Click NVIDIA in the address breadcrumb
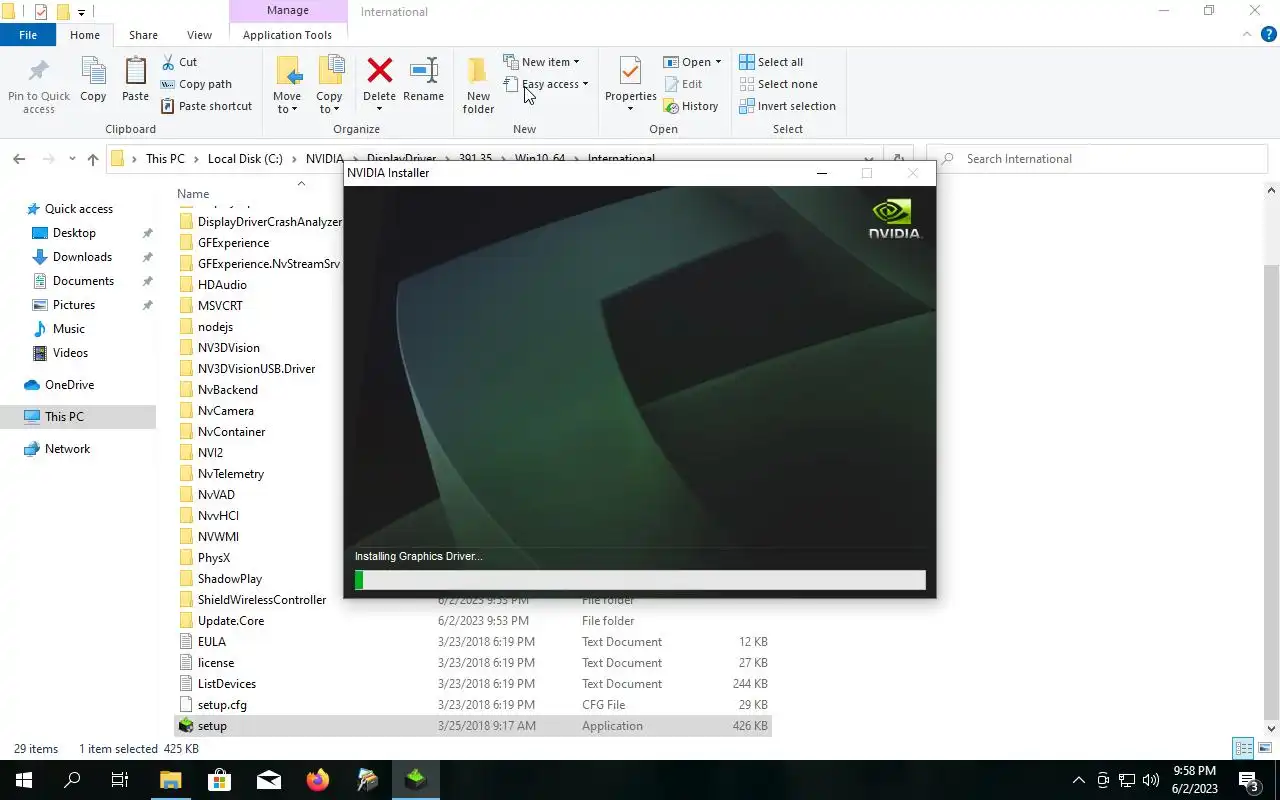 click(325, 159)
